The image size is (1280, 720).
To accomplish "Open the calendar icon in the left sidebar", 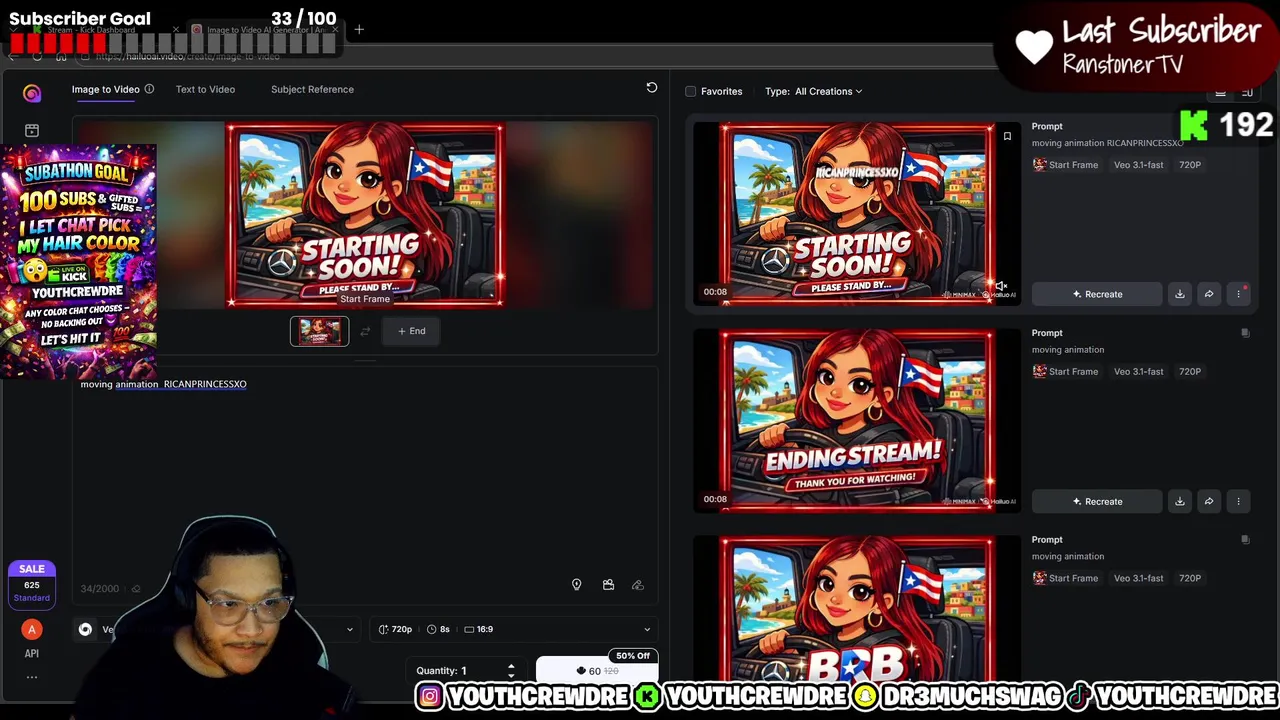I will (x=32, y=131).
